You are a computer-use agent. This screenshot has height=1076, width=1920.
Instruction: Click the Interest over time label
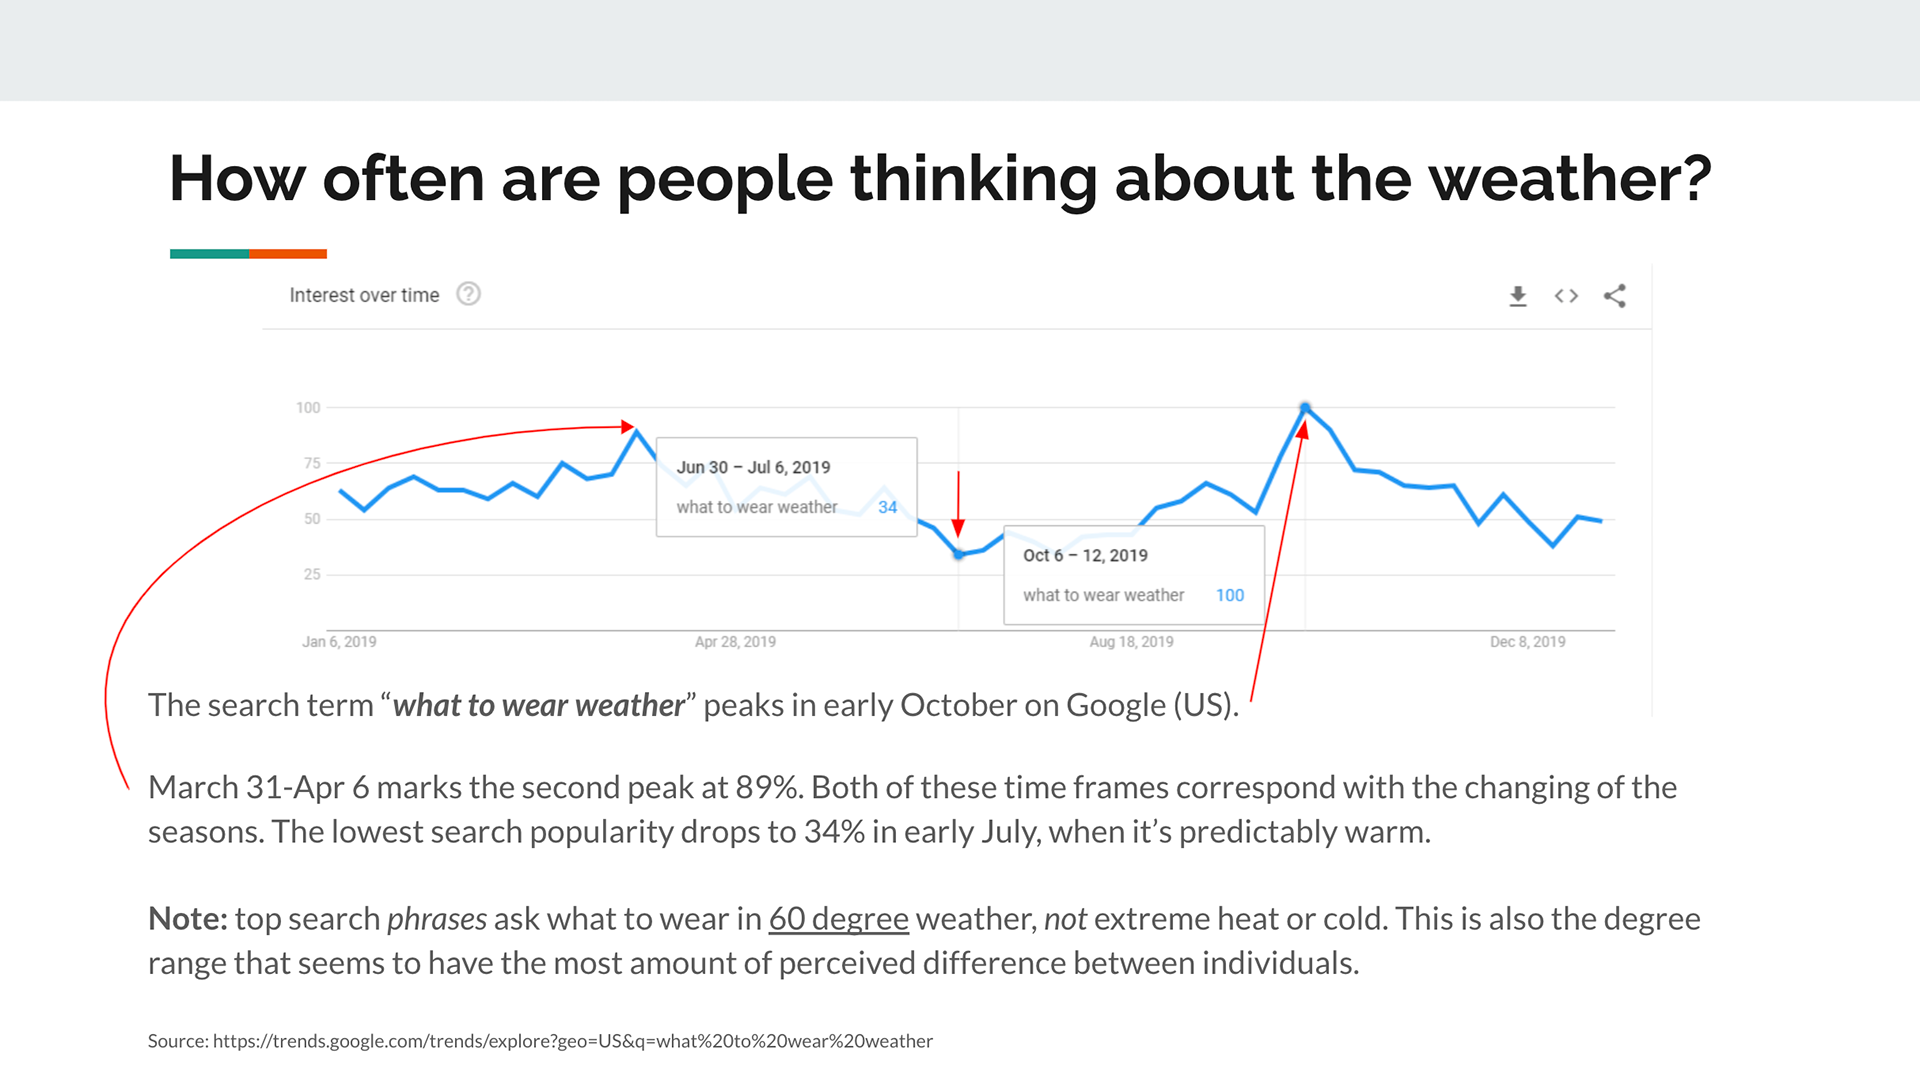[364, 295]
